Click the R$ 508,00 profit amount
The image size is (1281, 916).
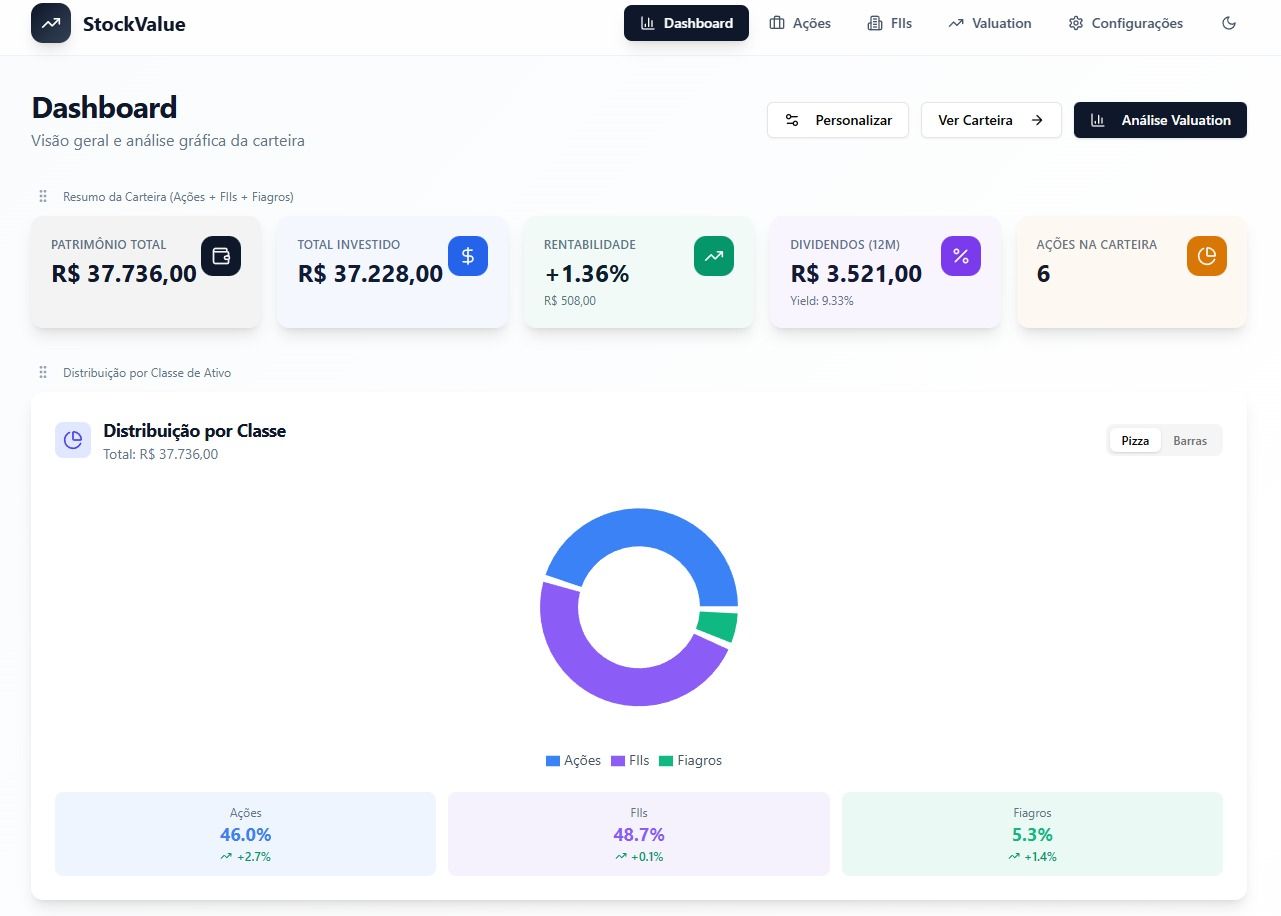click(570, 300)
